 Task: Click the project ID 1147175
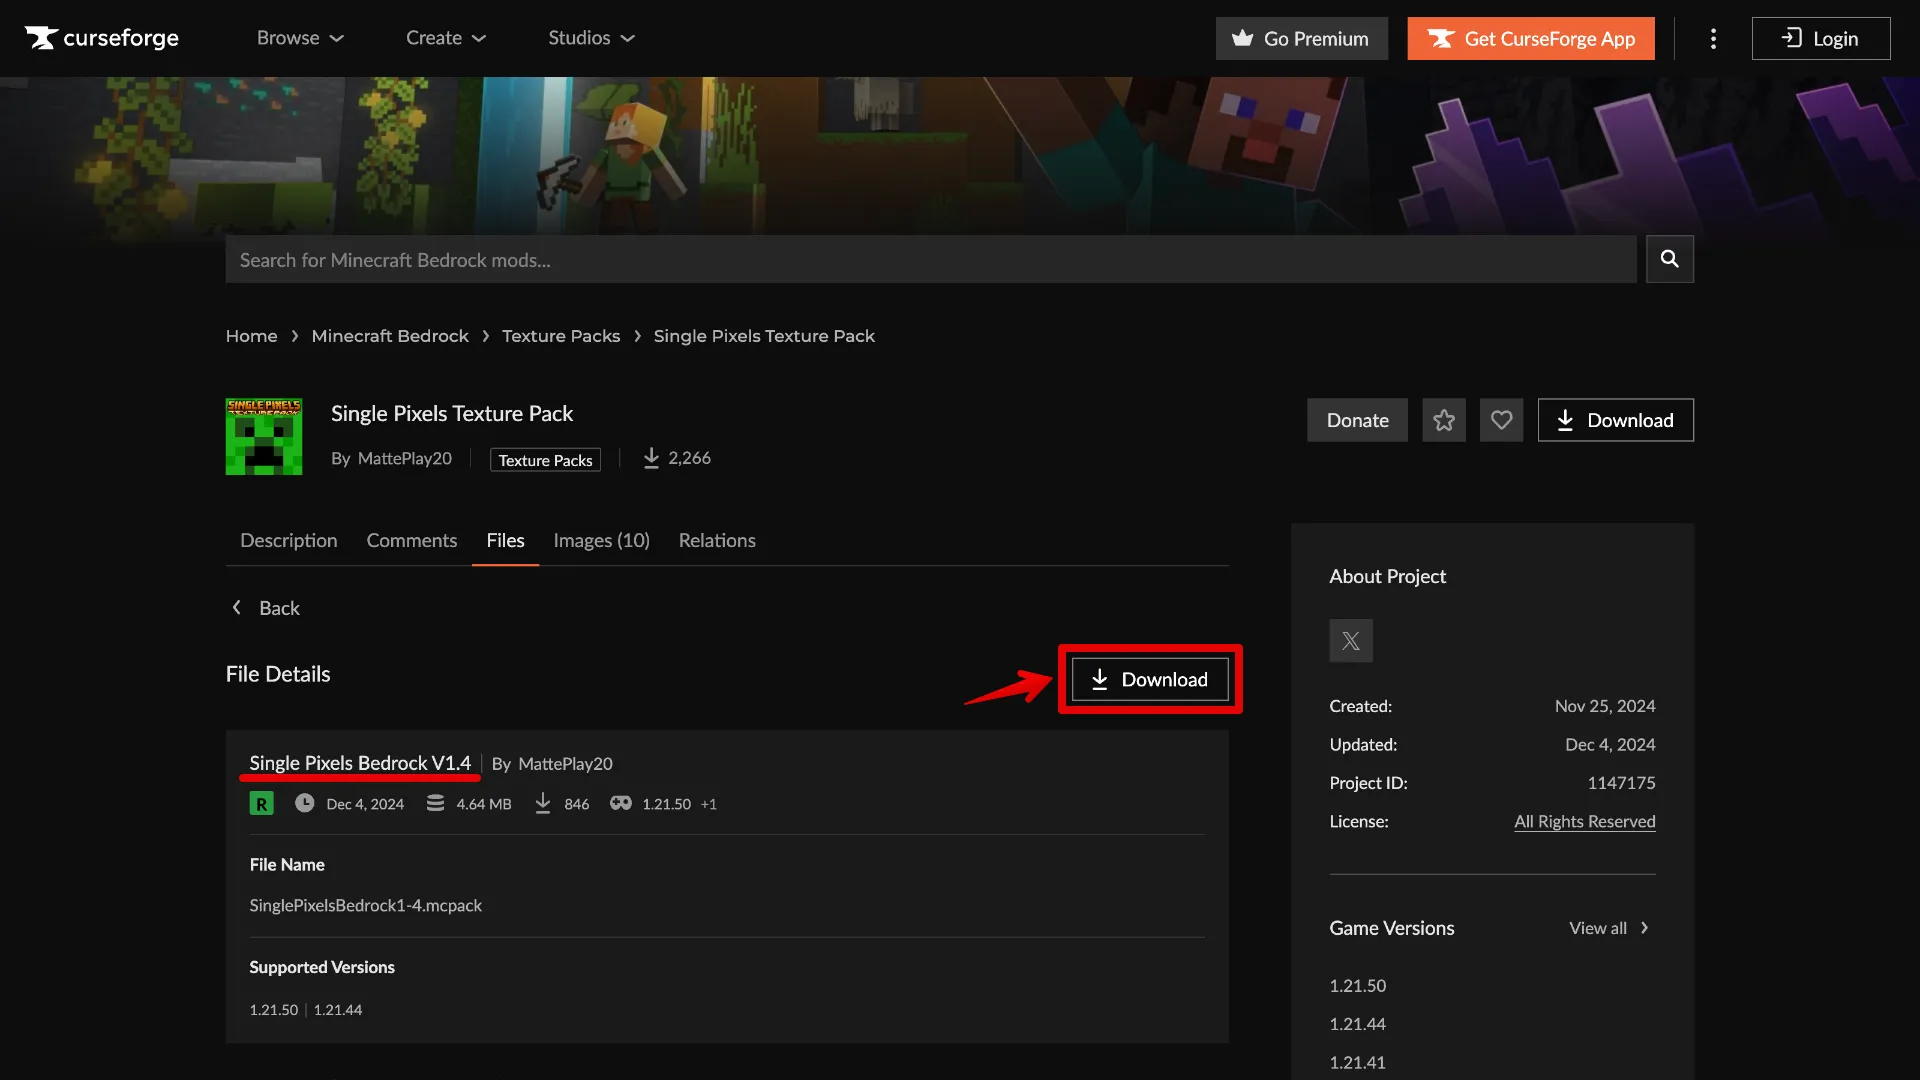click(1621, 783)
